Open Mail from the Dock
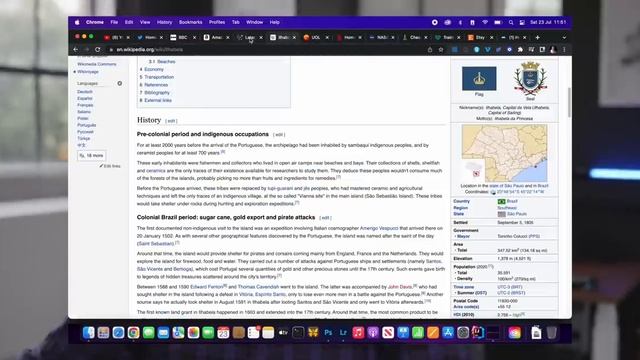Viewport: 640px width, 360px height. [163, 333]
